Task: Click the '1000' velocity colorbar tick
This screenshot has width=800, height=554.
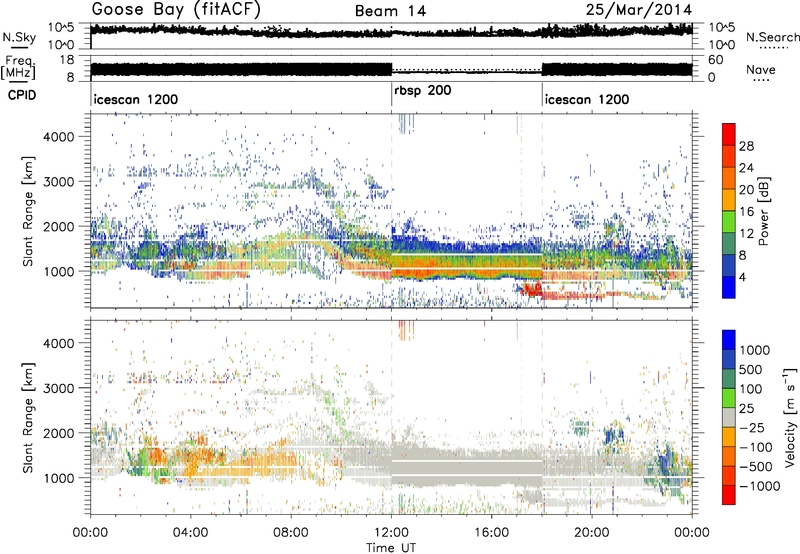Action: tap(755, 350)
